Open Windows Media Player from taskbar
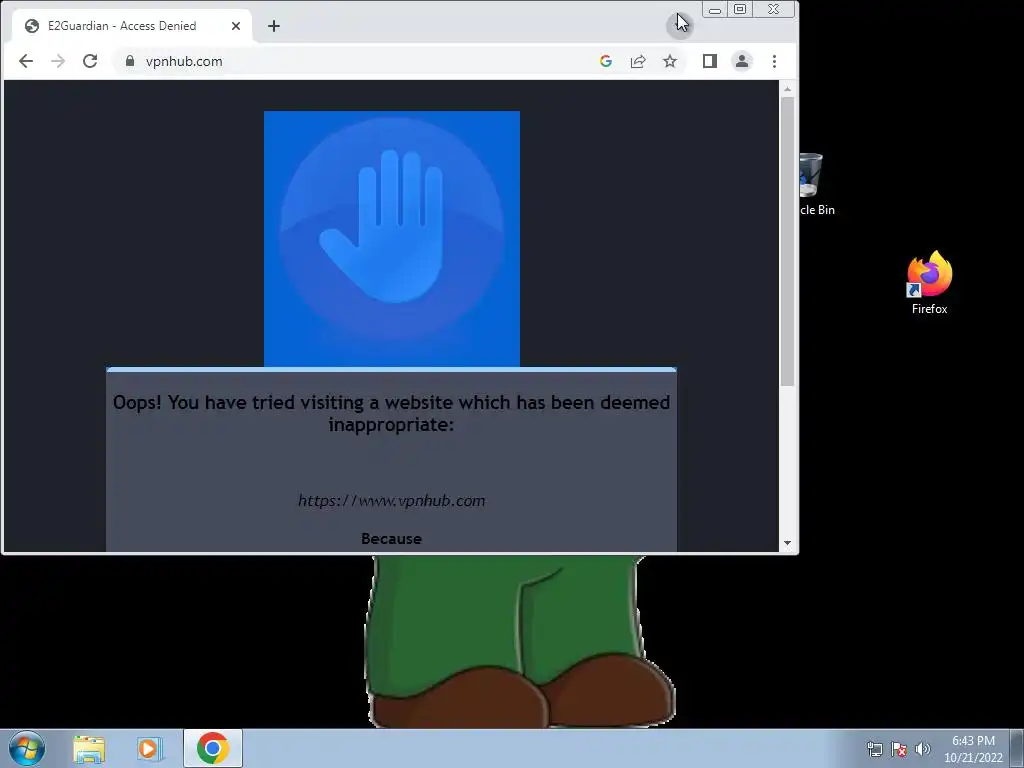Screen dimensions: 1024x768 point(150,749)
